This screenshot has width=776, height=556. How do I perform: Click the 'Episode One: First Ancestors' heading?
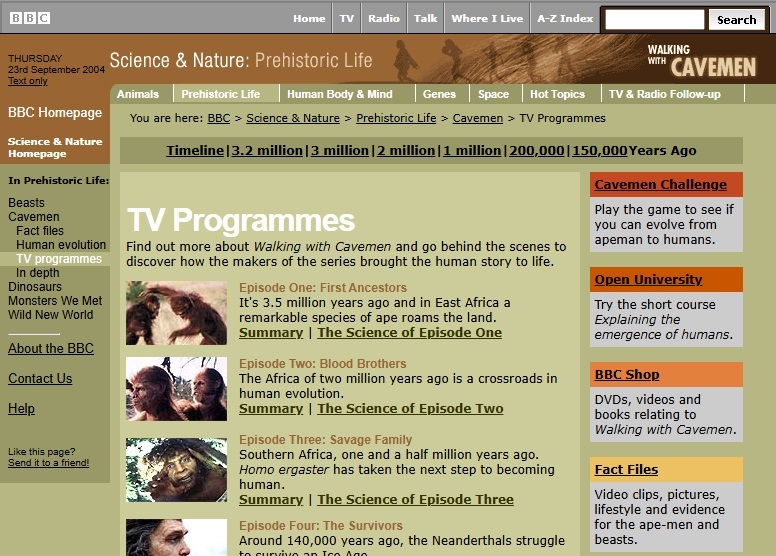[323, 288]
